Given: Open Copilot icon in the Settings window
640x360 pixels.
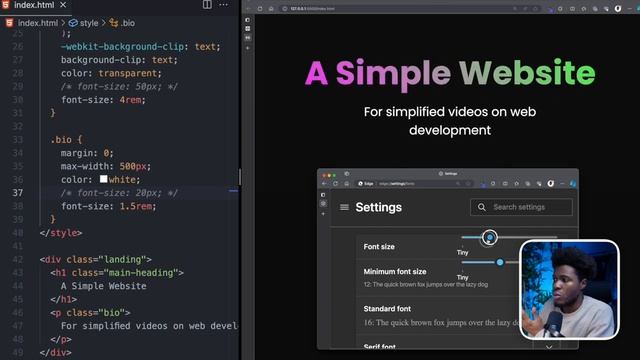Looking at the screenshot, I should pyautogui.click(x=573, y=184).
